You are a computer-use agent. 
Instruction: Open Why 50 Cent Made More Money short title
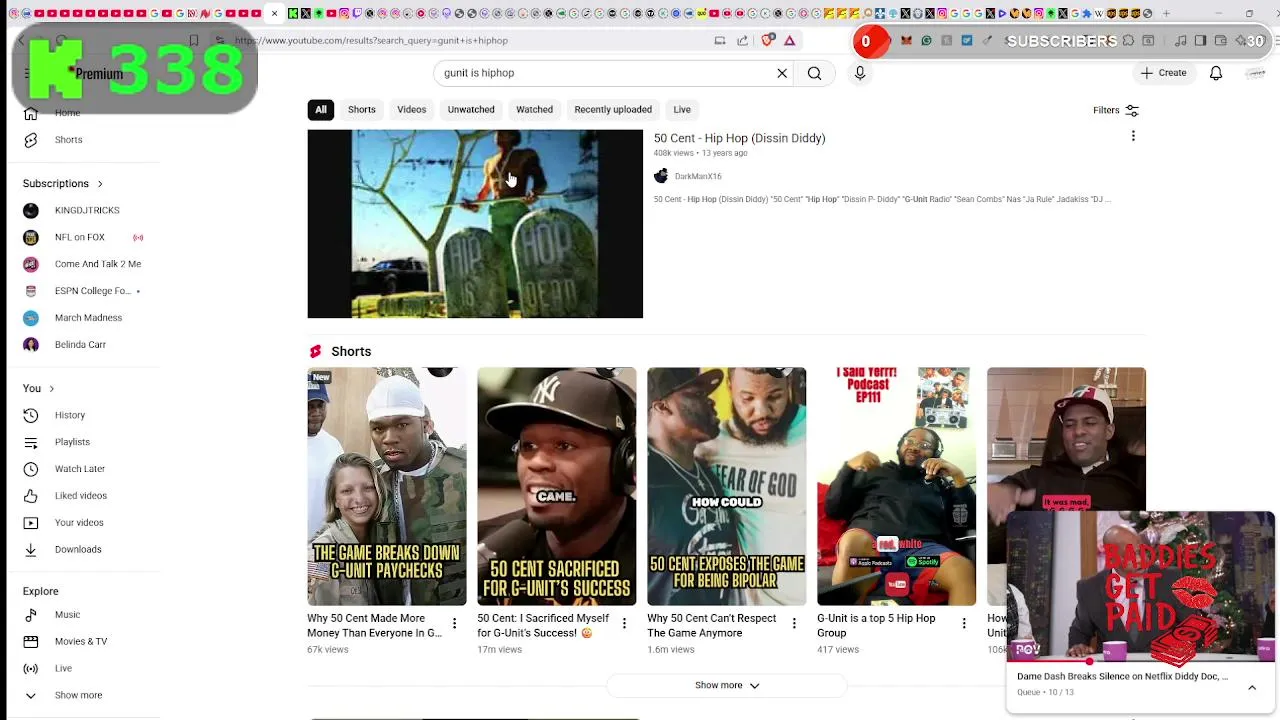point(374,626)
